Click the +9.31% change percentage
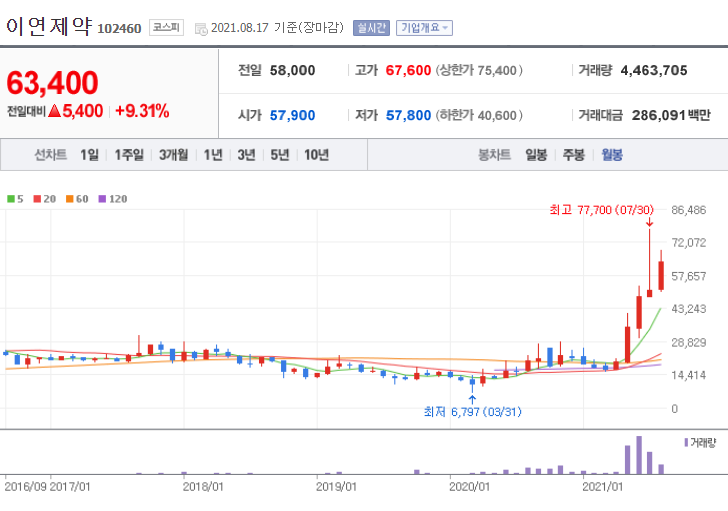Screen dimensions: 728x511 tap(142, 111)
